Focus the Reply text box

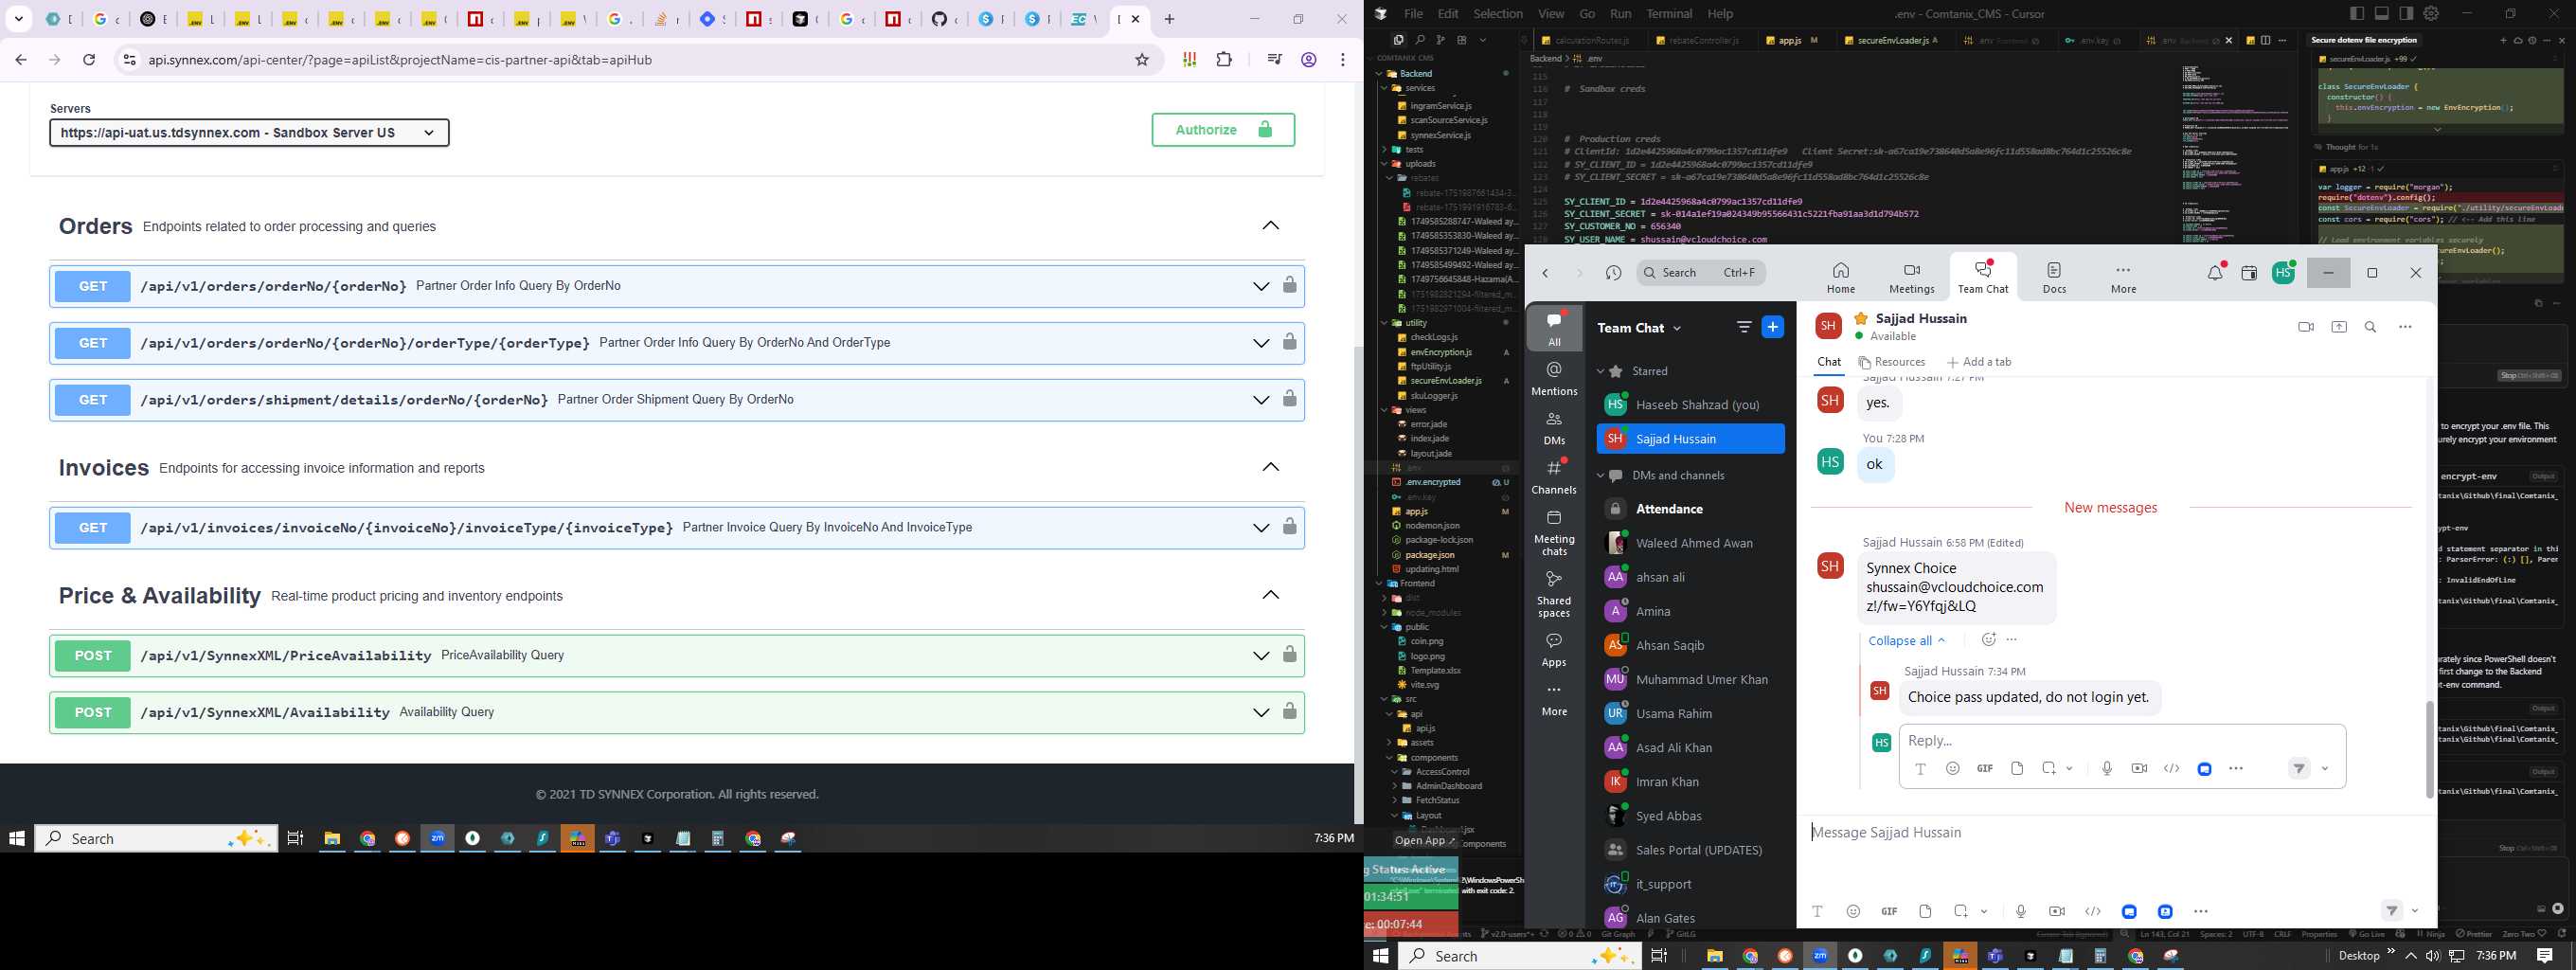click(2122, 740)
